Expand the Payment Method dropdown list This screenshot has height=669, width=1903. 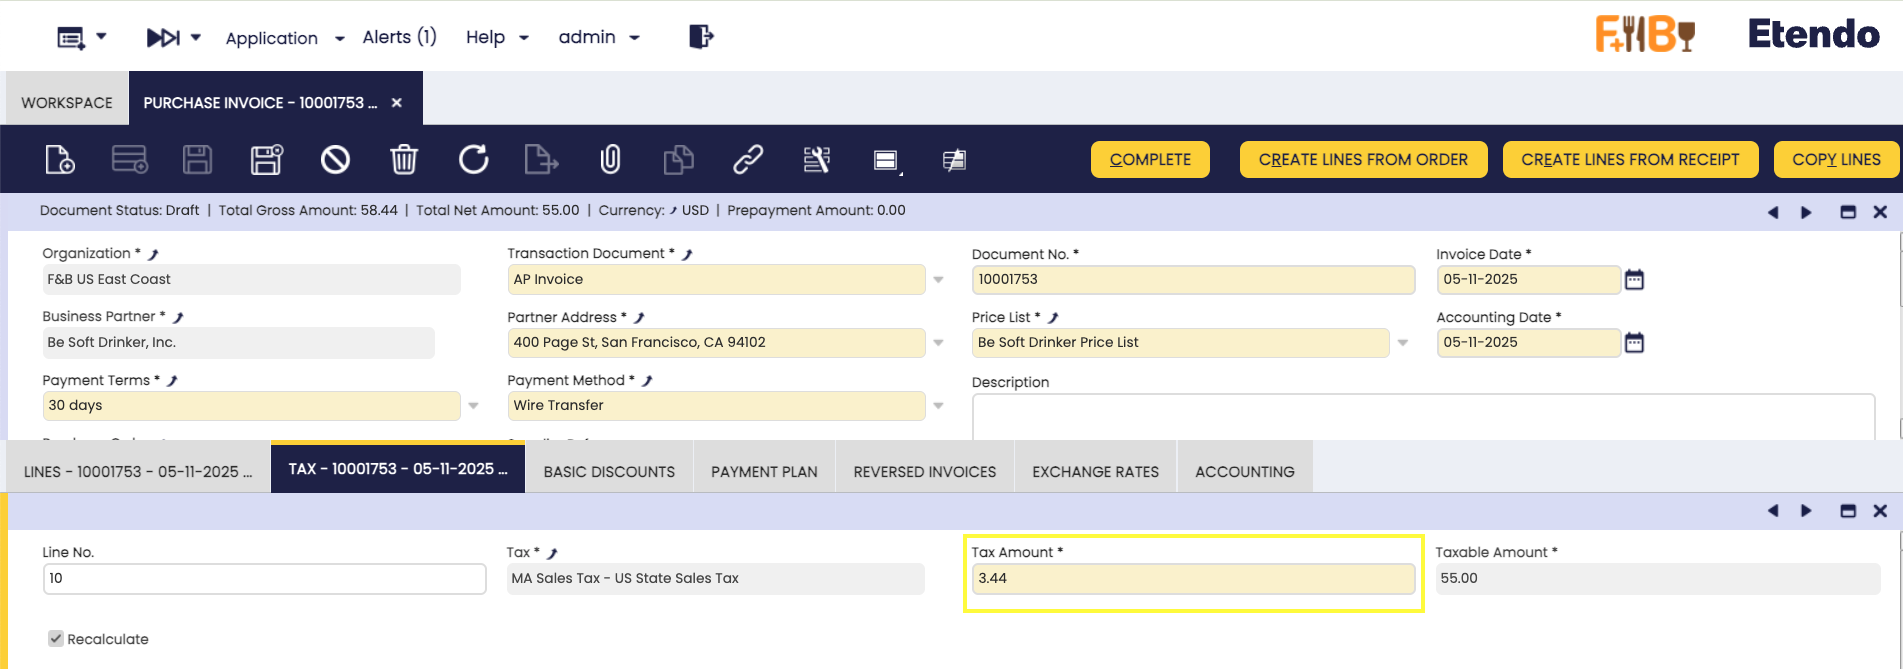938,406
